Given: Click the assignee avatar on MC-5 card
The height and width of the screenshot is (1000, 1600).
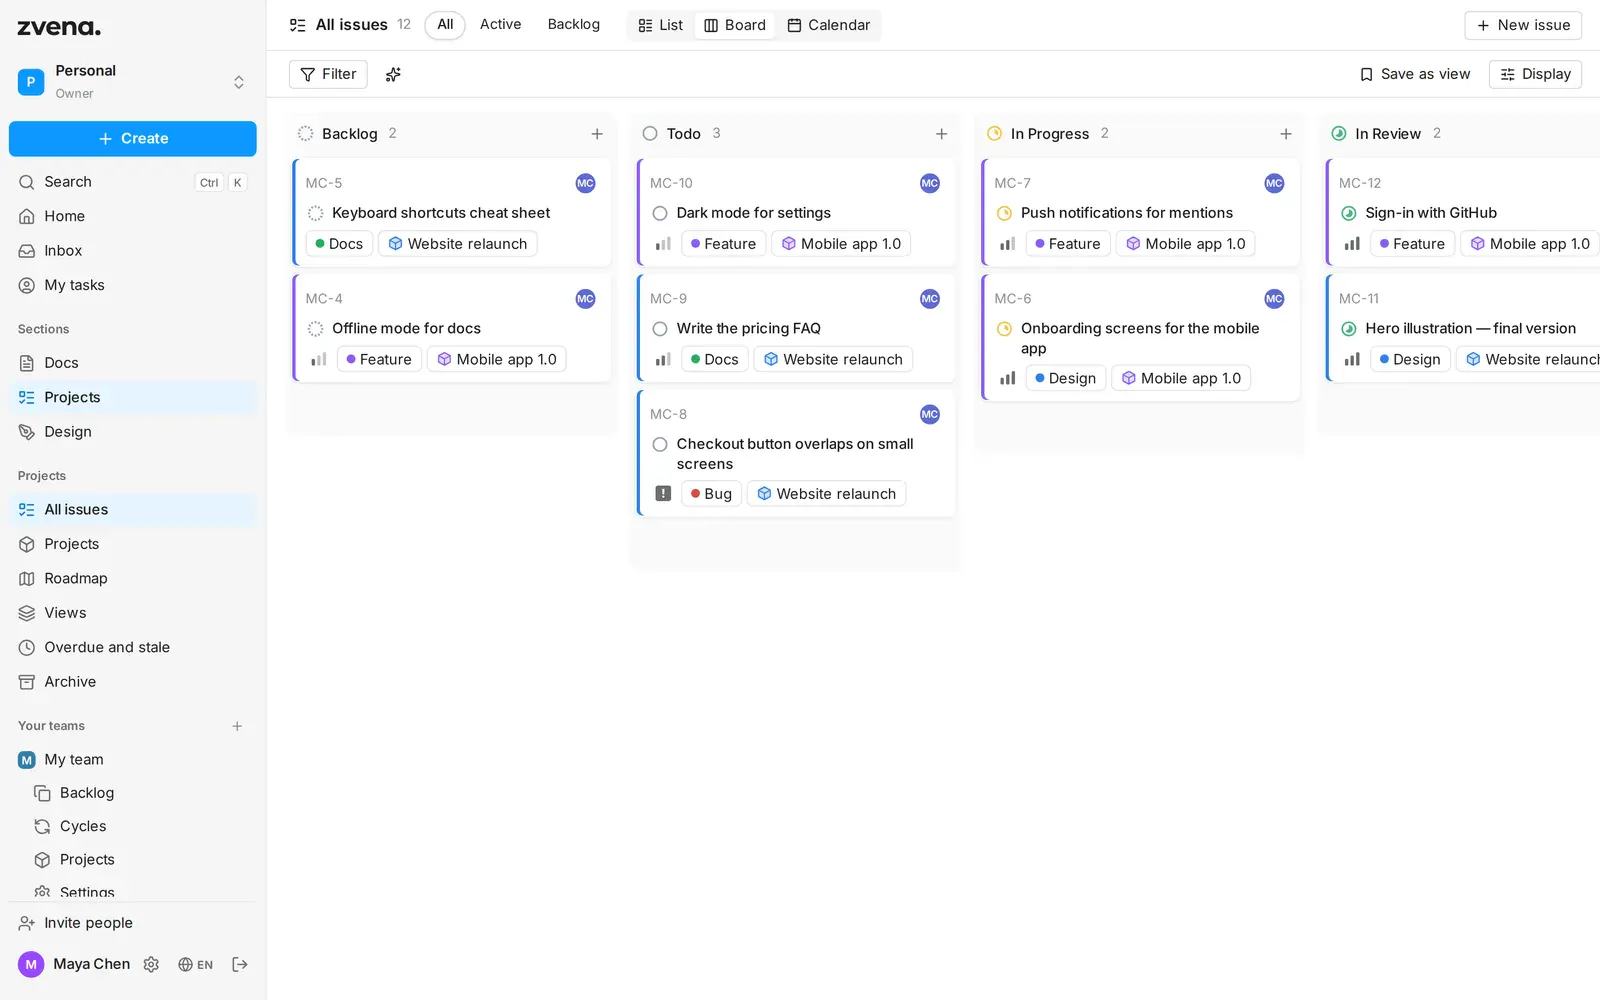Looking at the screenshot, I should (x=586, y=183).
